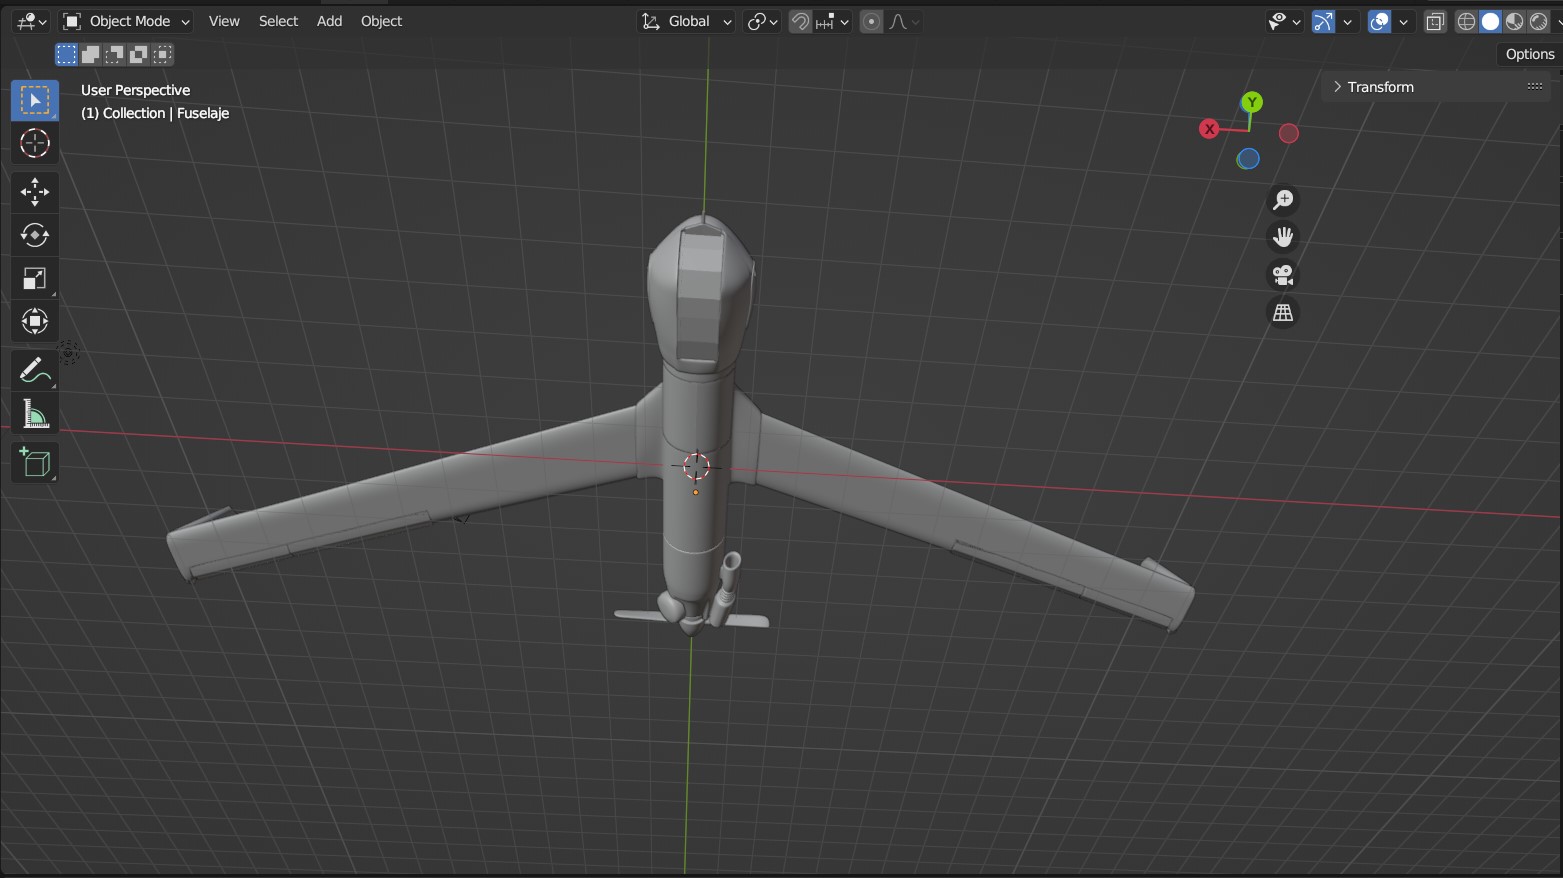Open the Object menu

pos(381,20)
